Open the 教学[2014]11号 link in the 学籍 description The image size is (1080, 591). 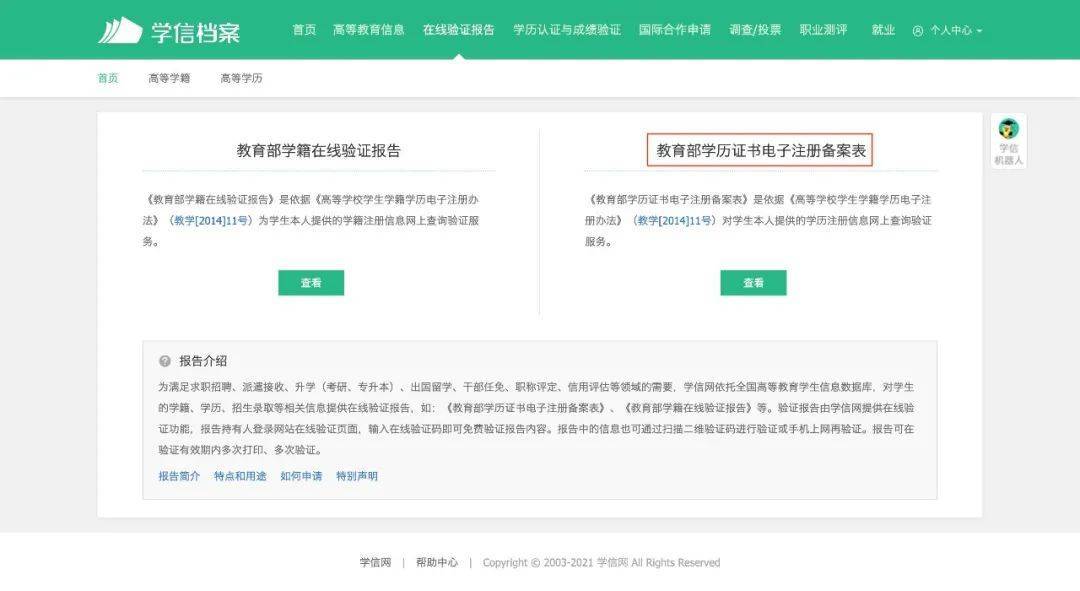pos(211,220)
